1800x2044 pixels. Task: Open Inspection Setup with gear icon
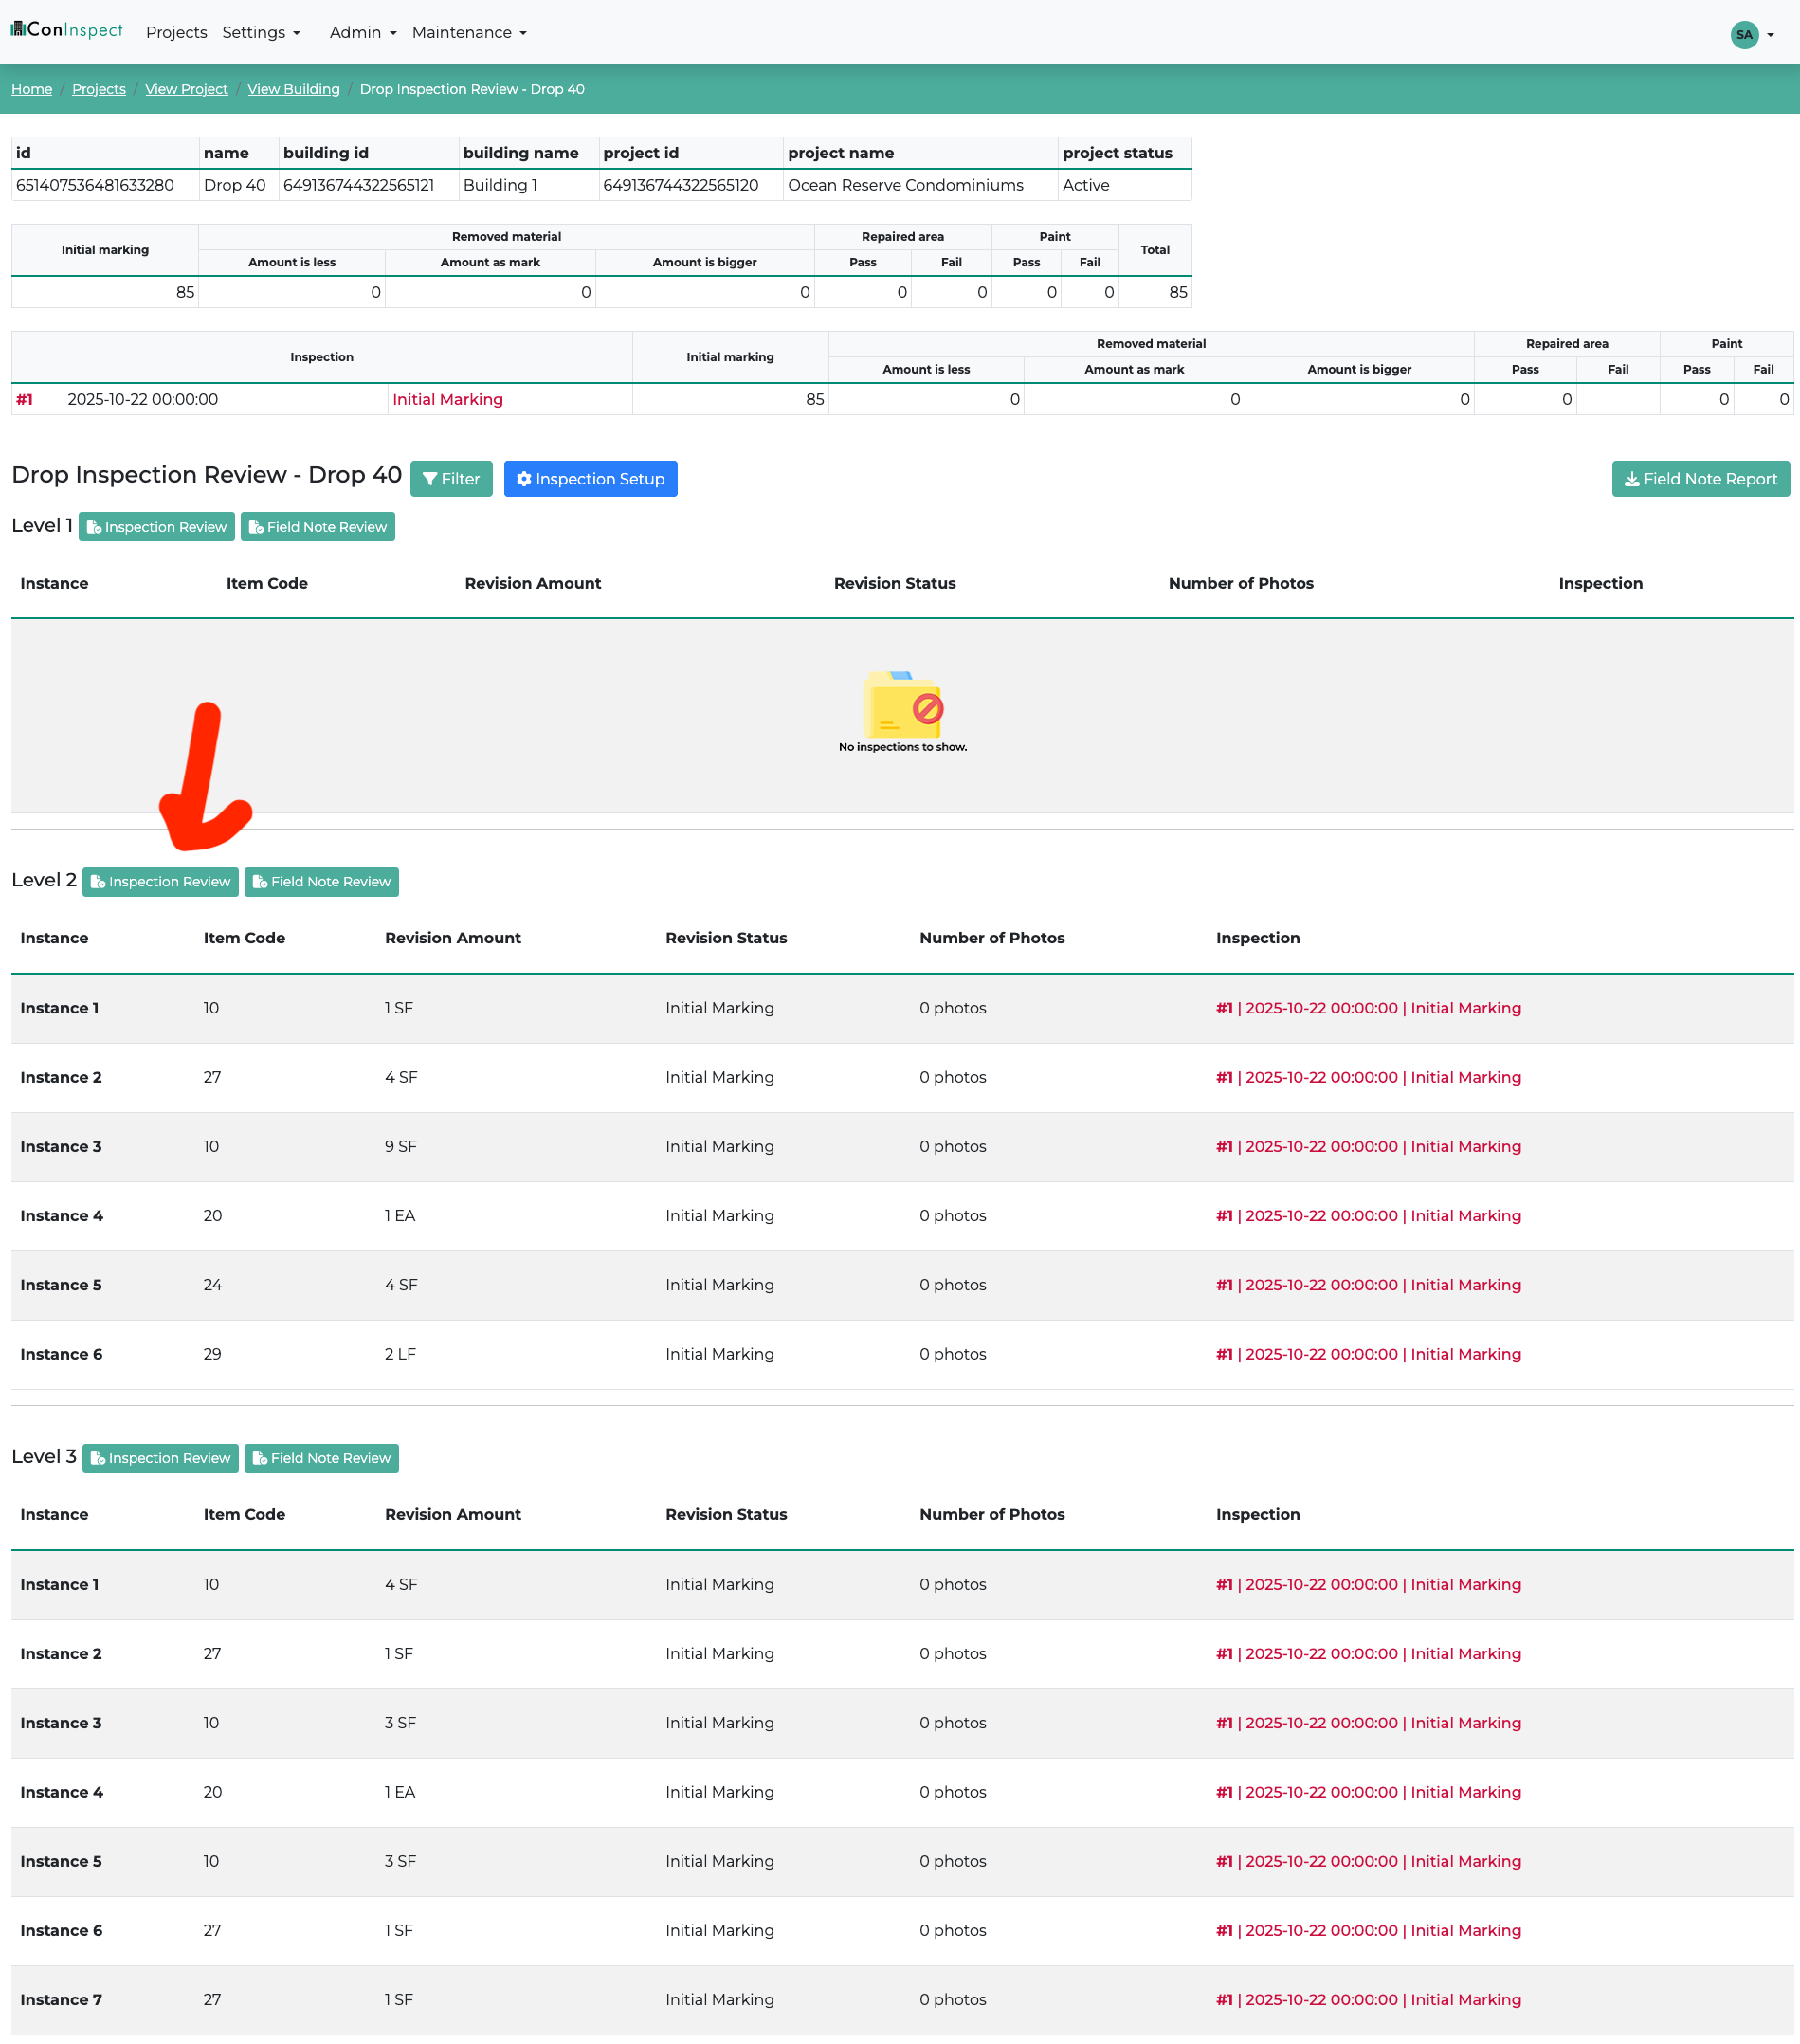point(590,479)
